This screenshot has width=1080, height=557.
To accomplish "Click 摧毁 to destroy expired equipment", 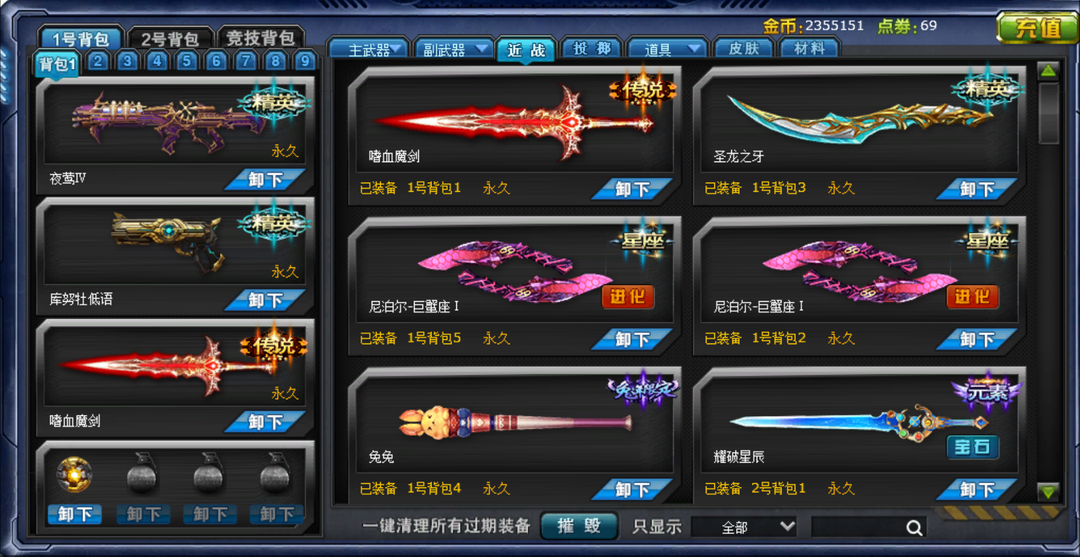I will [579, 526].
